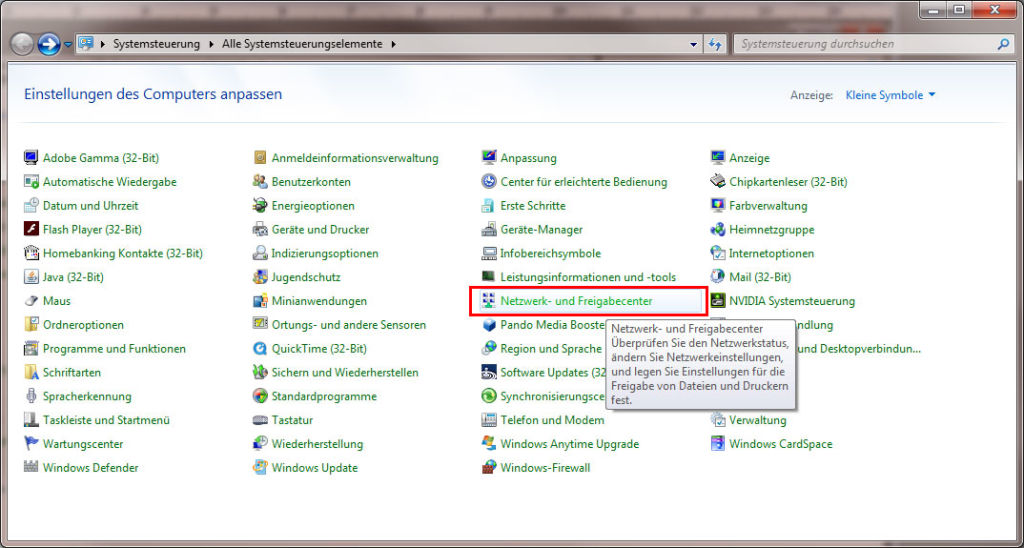Image resolution: width=1024 pixels, height=548 pixels.
Task: Click the Systemsteuerung durchsuchen search field
Action: (x=865, y=44)
